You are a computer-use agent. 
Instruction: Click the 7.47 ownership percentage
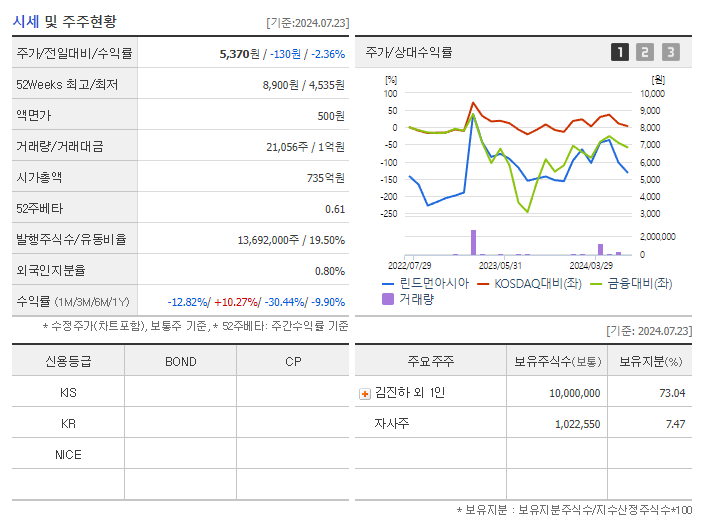tap(675, 424)
